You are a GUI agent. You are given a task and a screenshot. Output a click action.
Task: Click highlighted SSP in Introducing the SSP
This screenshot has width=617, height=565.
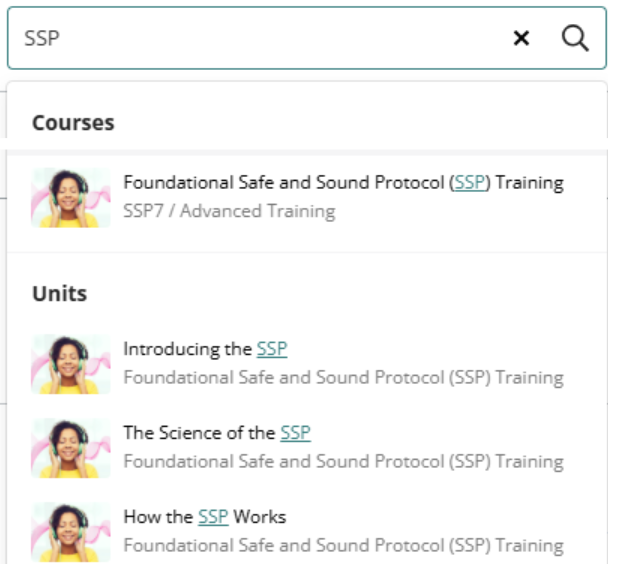tap(272, 349)
